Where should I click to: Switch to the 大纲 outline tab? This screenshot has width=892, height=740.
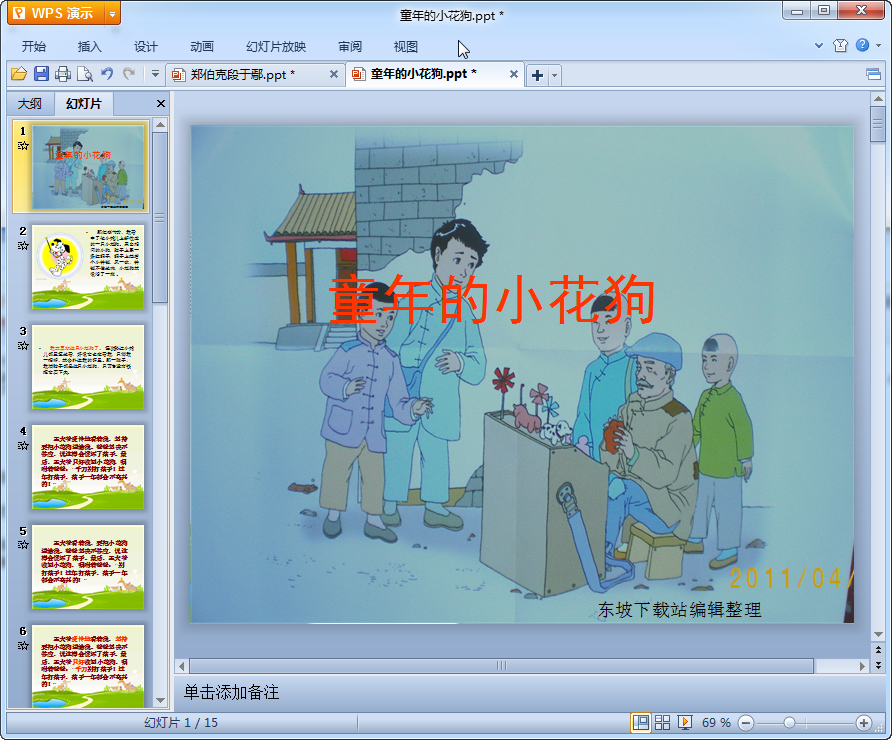point(30,103)
